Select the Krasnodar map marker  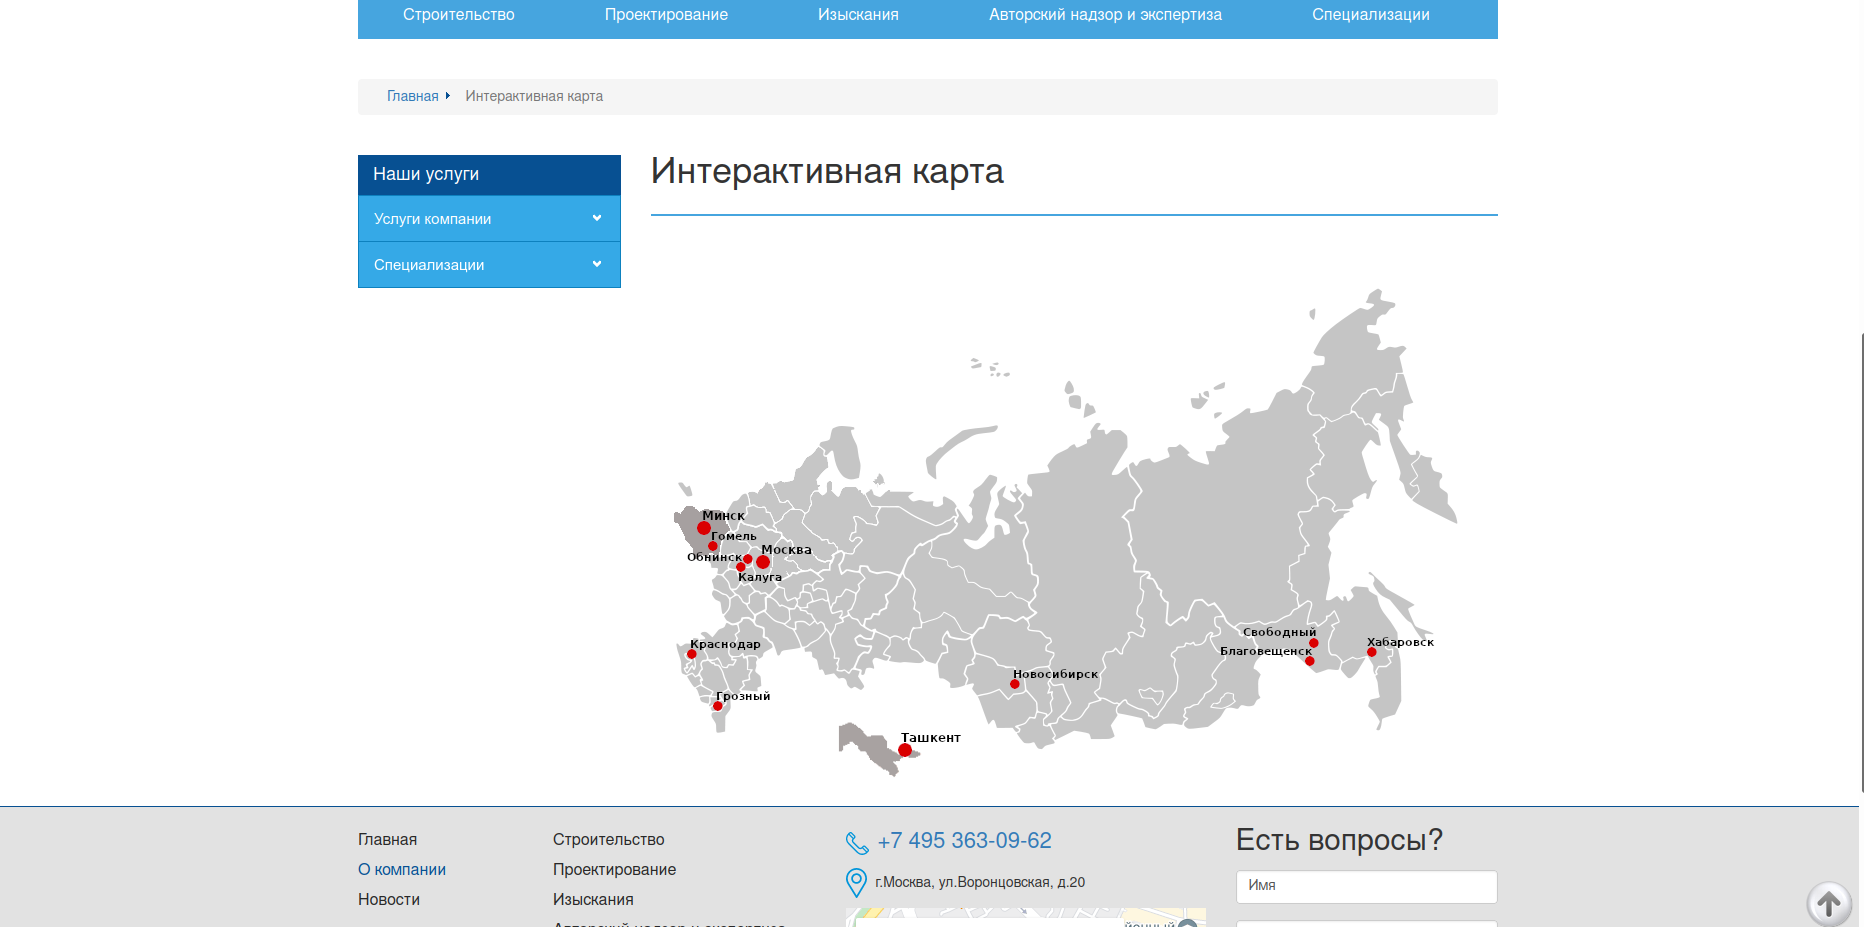(x=692, y=654)
